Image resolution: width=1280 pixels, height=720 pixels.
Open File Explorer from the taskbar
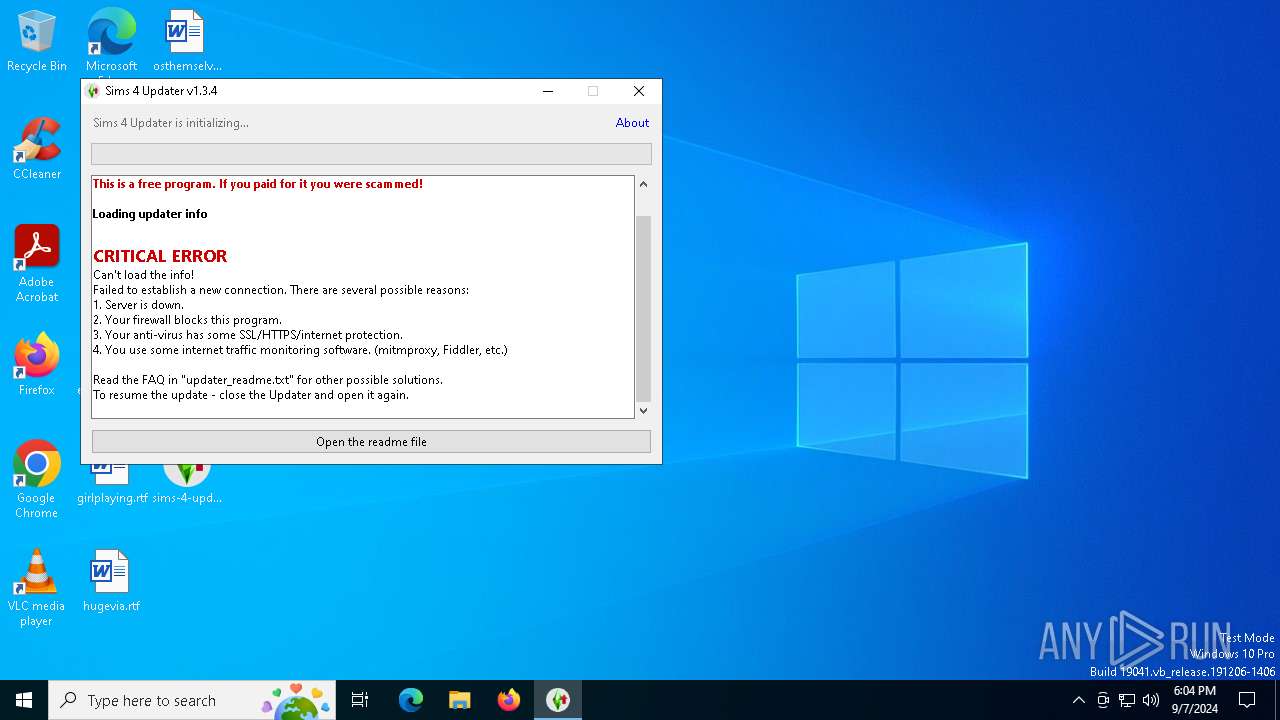460,700
